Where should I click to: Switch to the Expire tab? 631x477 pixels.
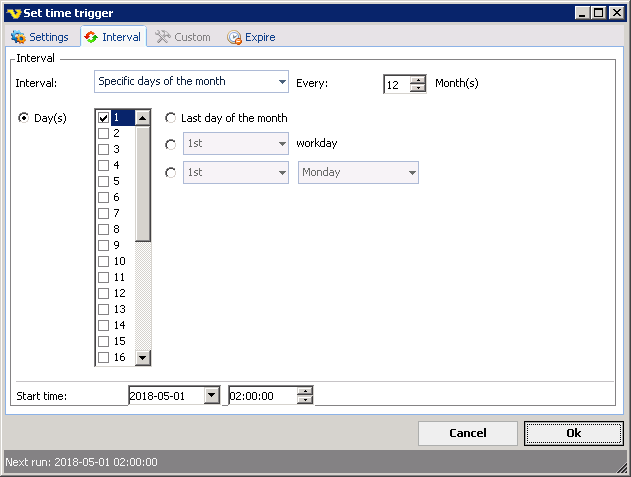251,37
